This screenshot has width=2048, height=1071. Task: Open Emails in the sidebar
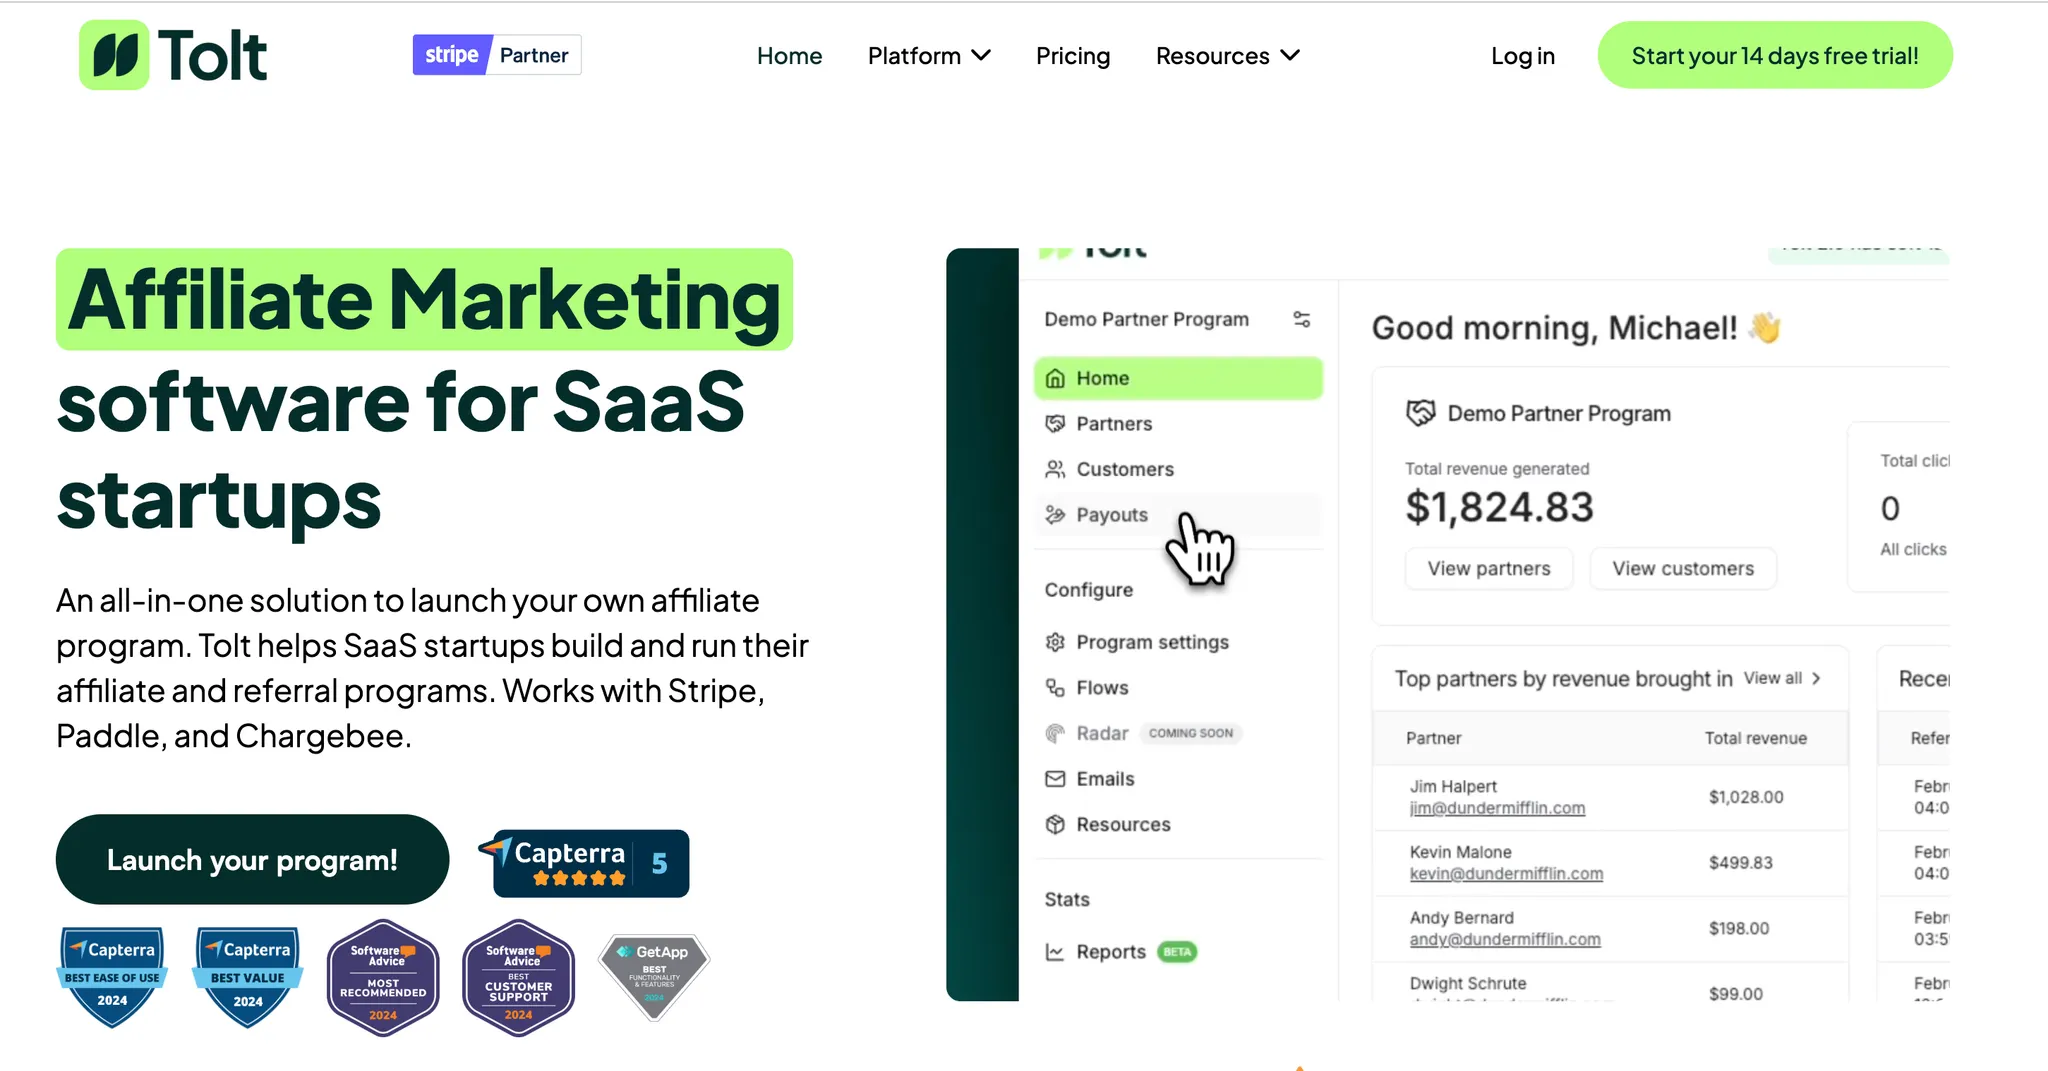[x=1178, y=779]
